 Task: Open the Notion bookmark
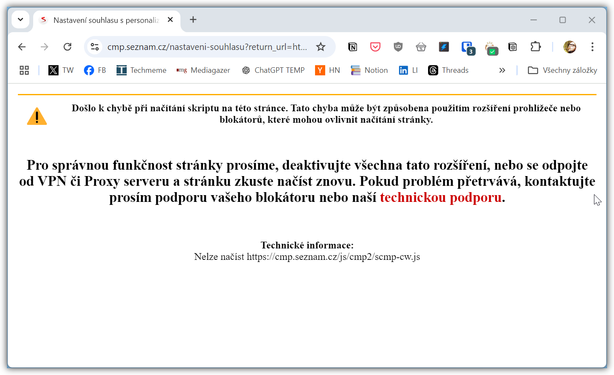(369, 70)
